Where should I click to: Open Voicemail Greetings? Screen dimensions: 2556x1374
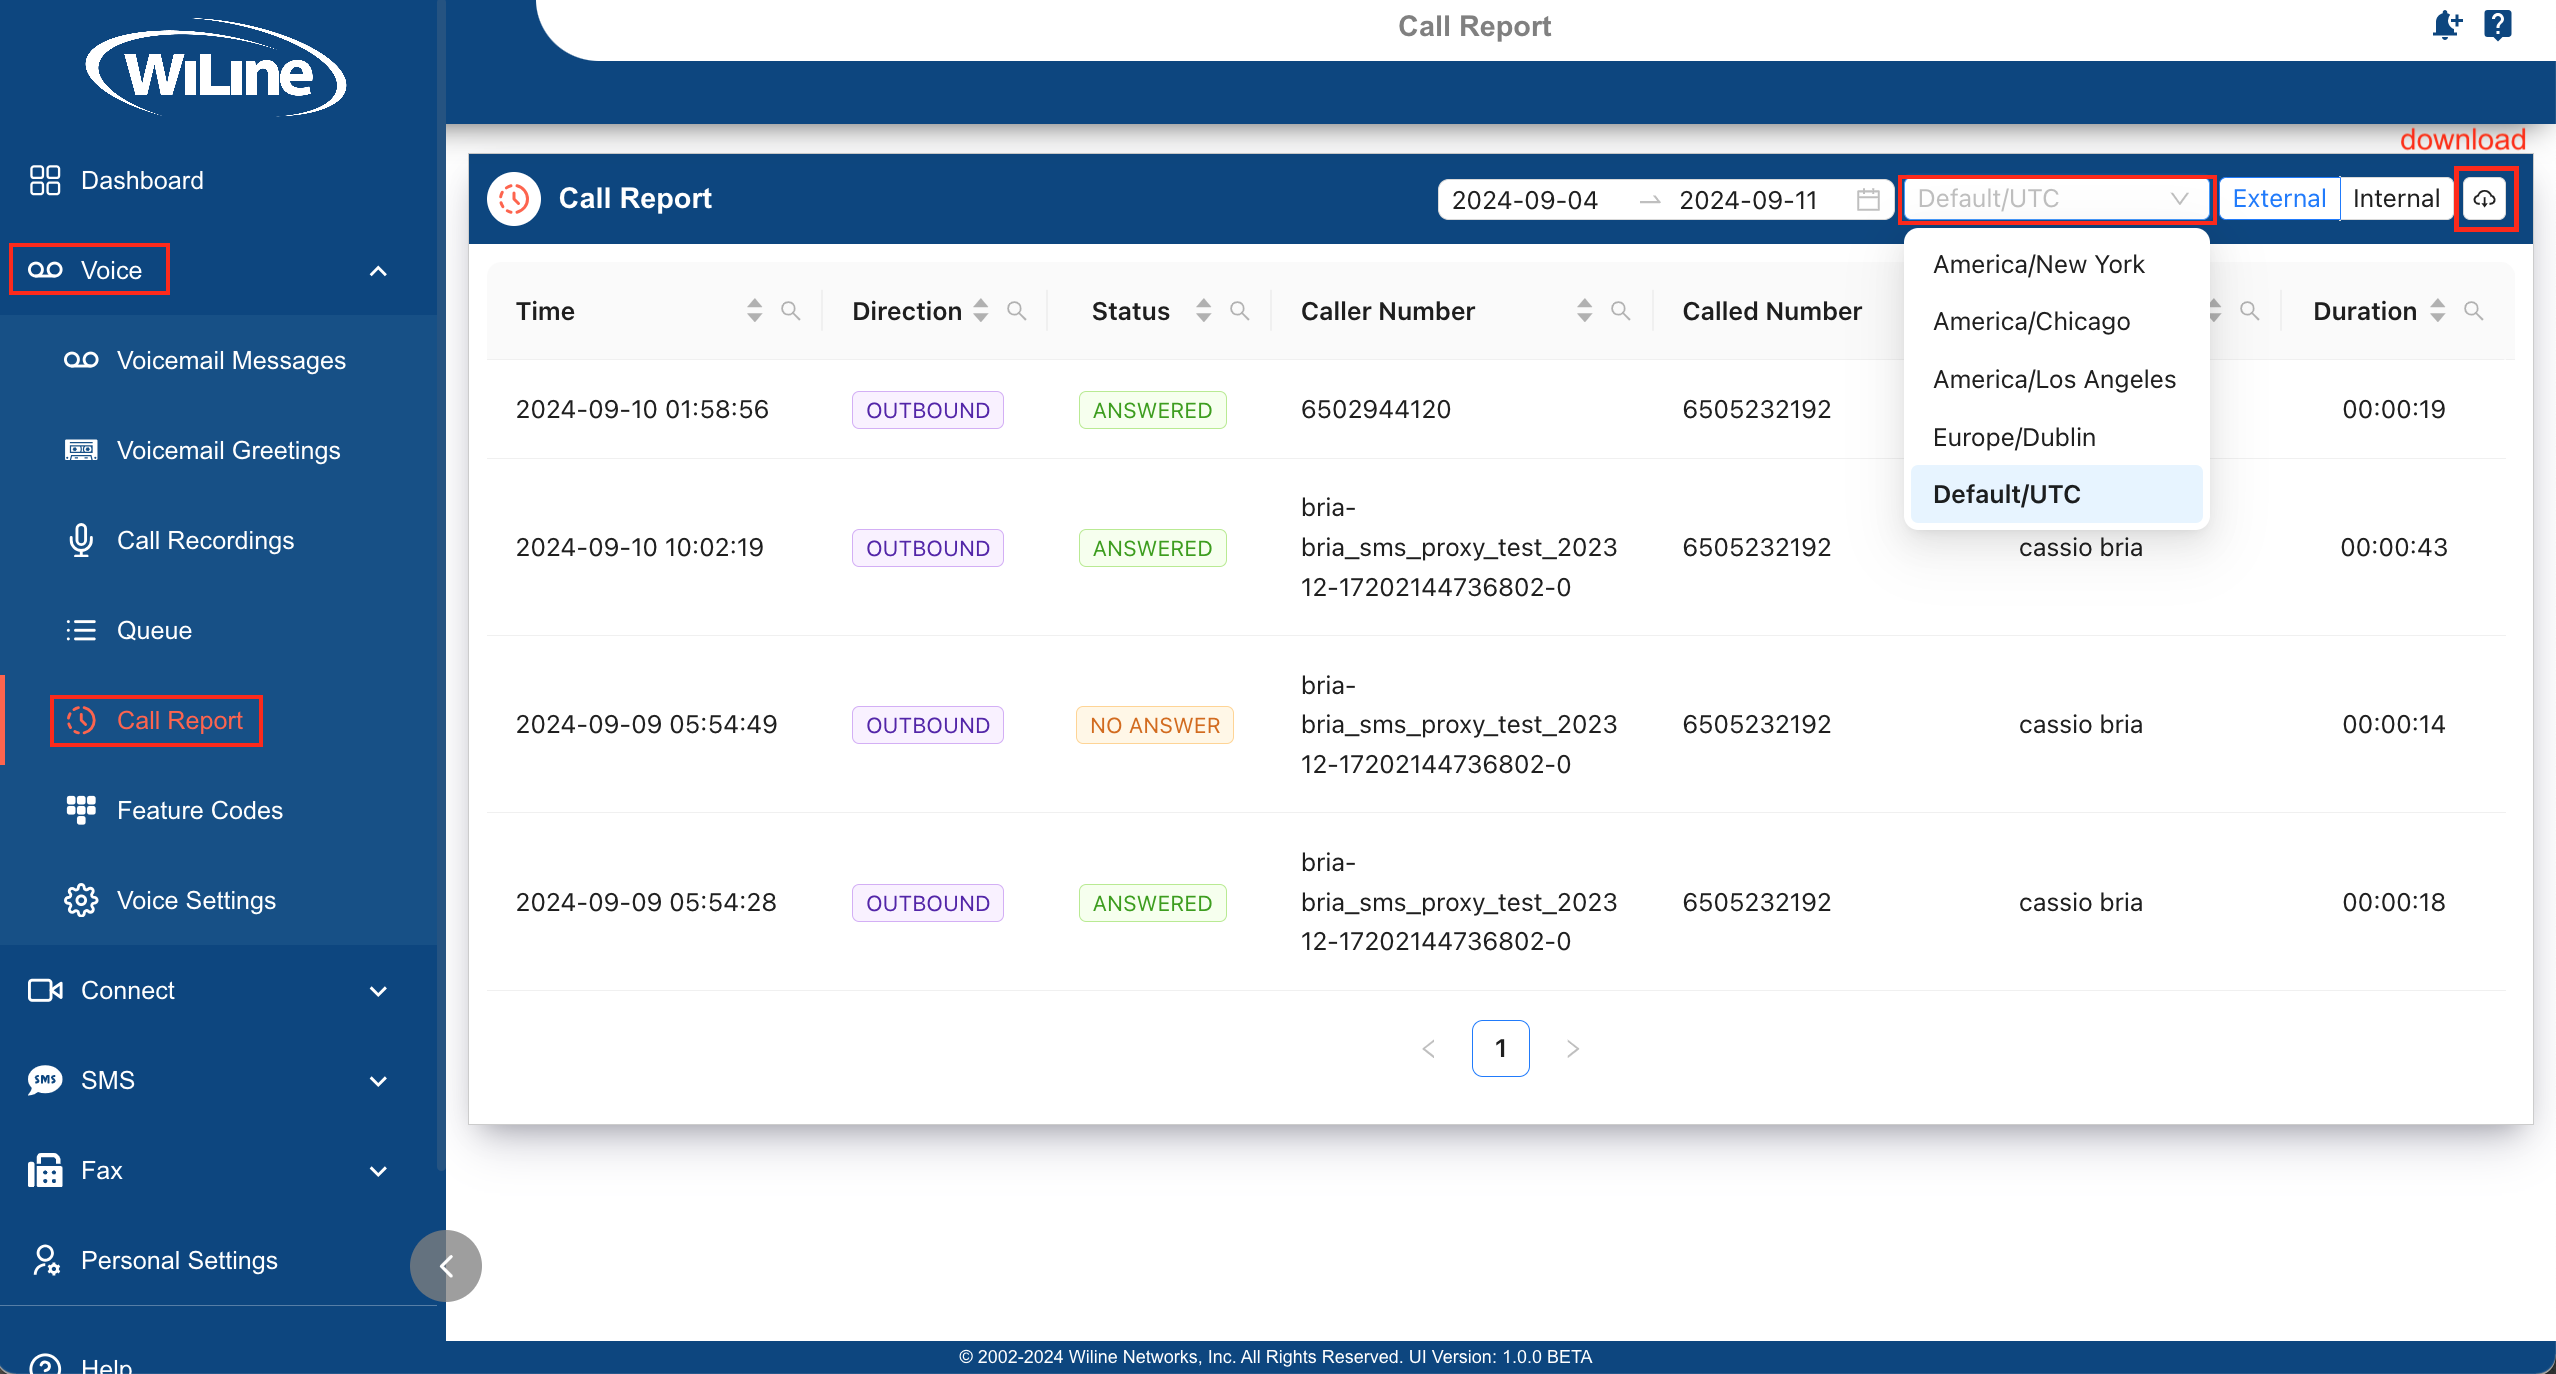[229, 450]
